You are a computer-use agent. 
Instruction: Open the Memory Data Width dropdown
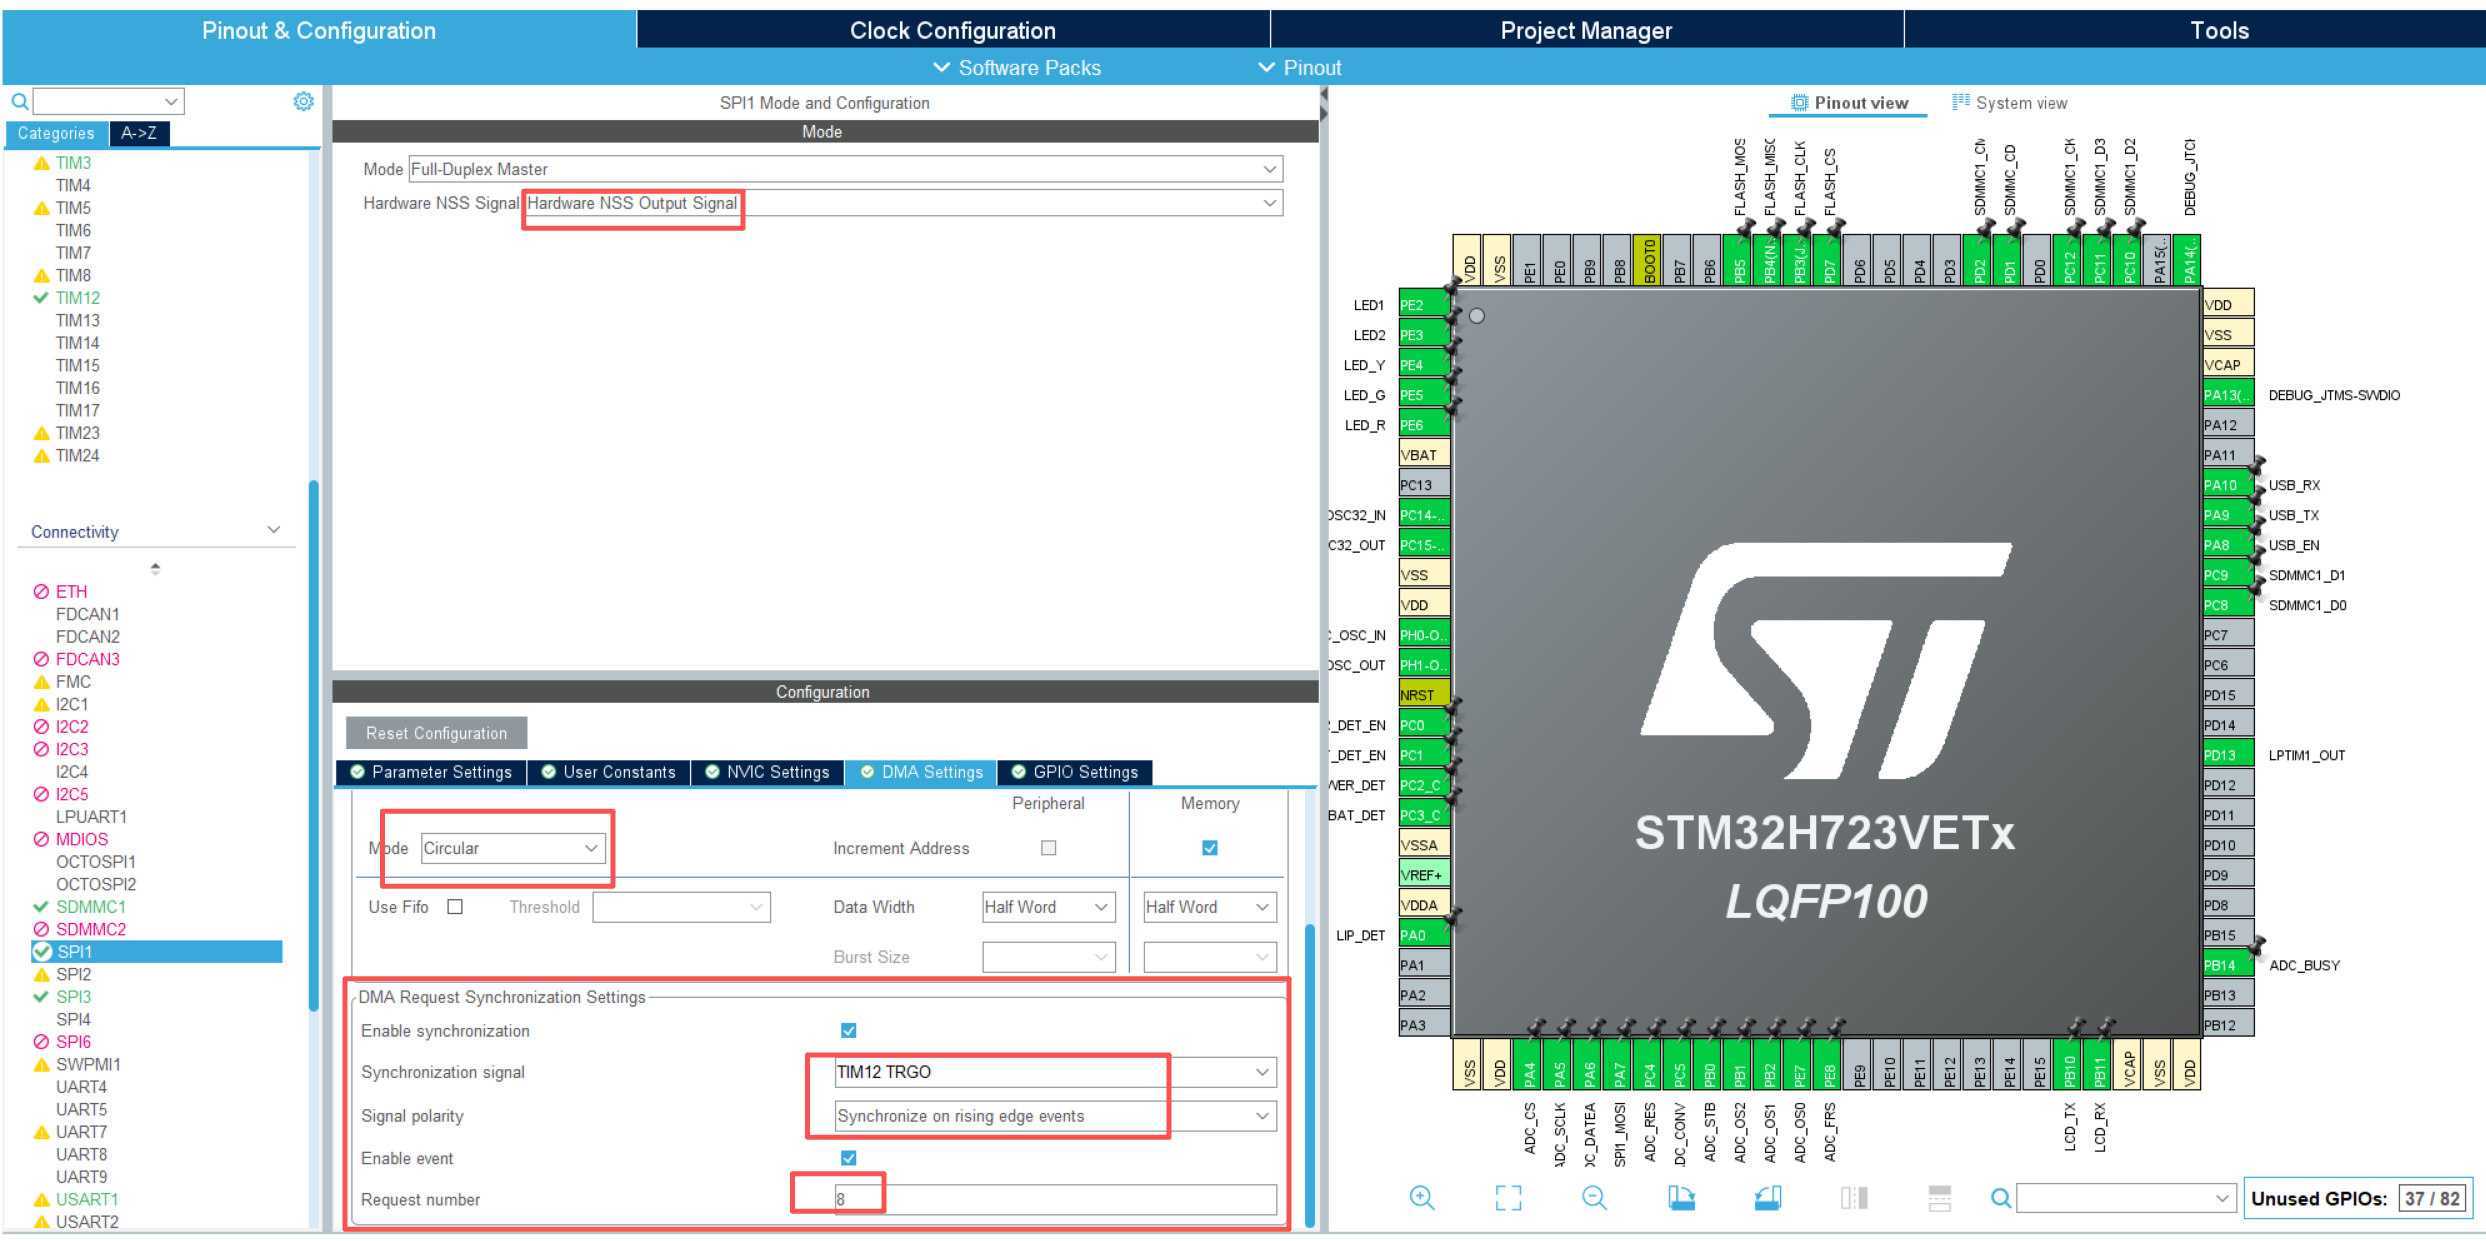(1210, 907)
